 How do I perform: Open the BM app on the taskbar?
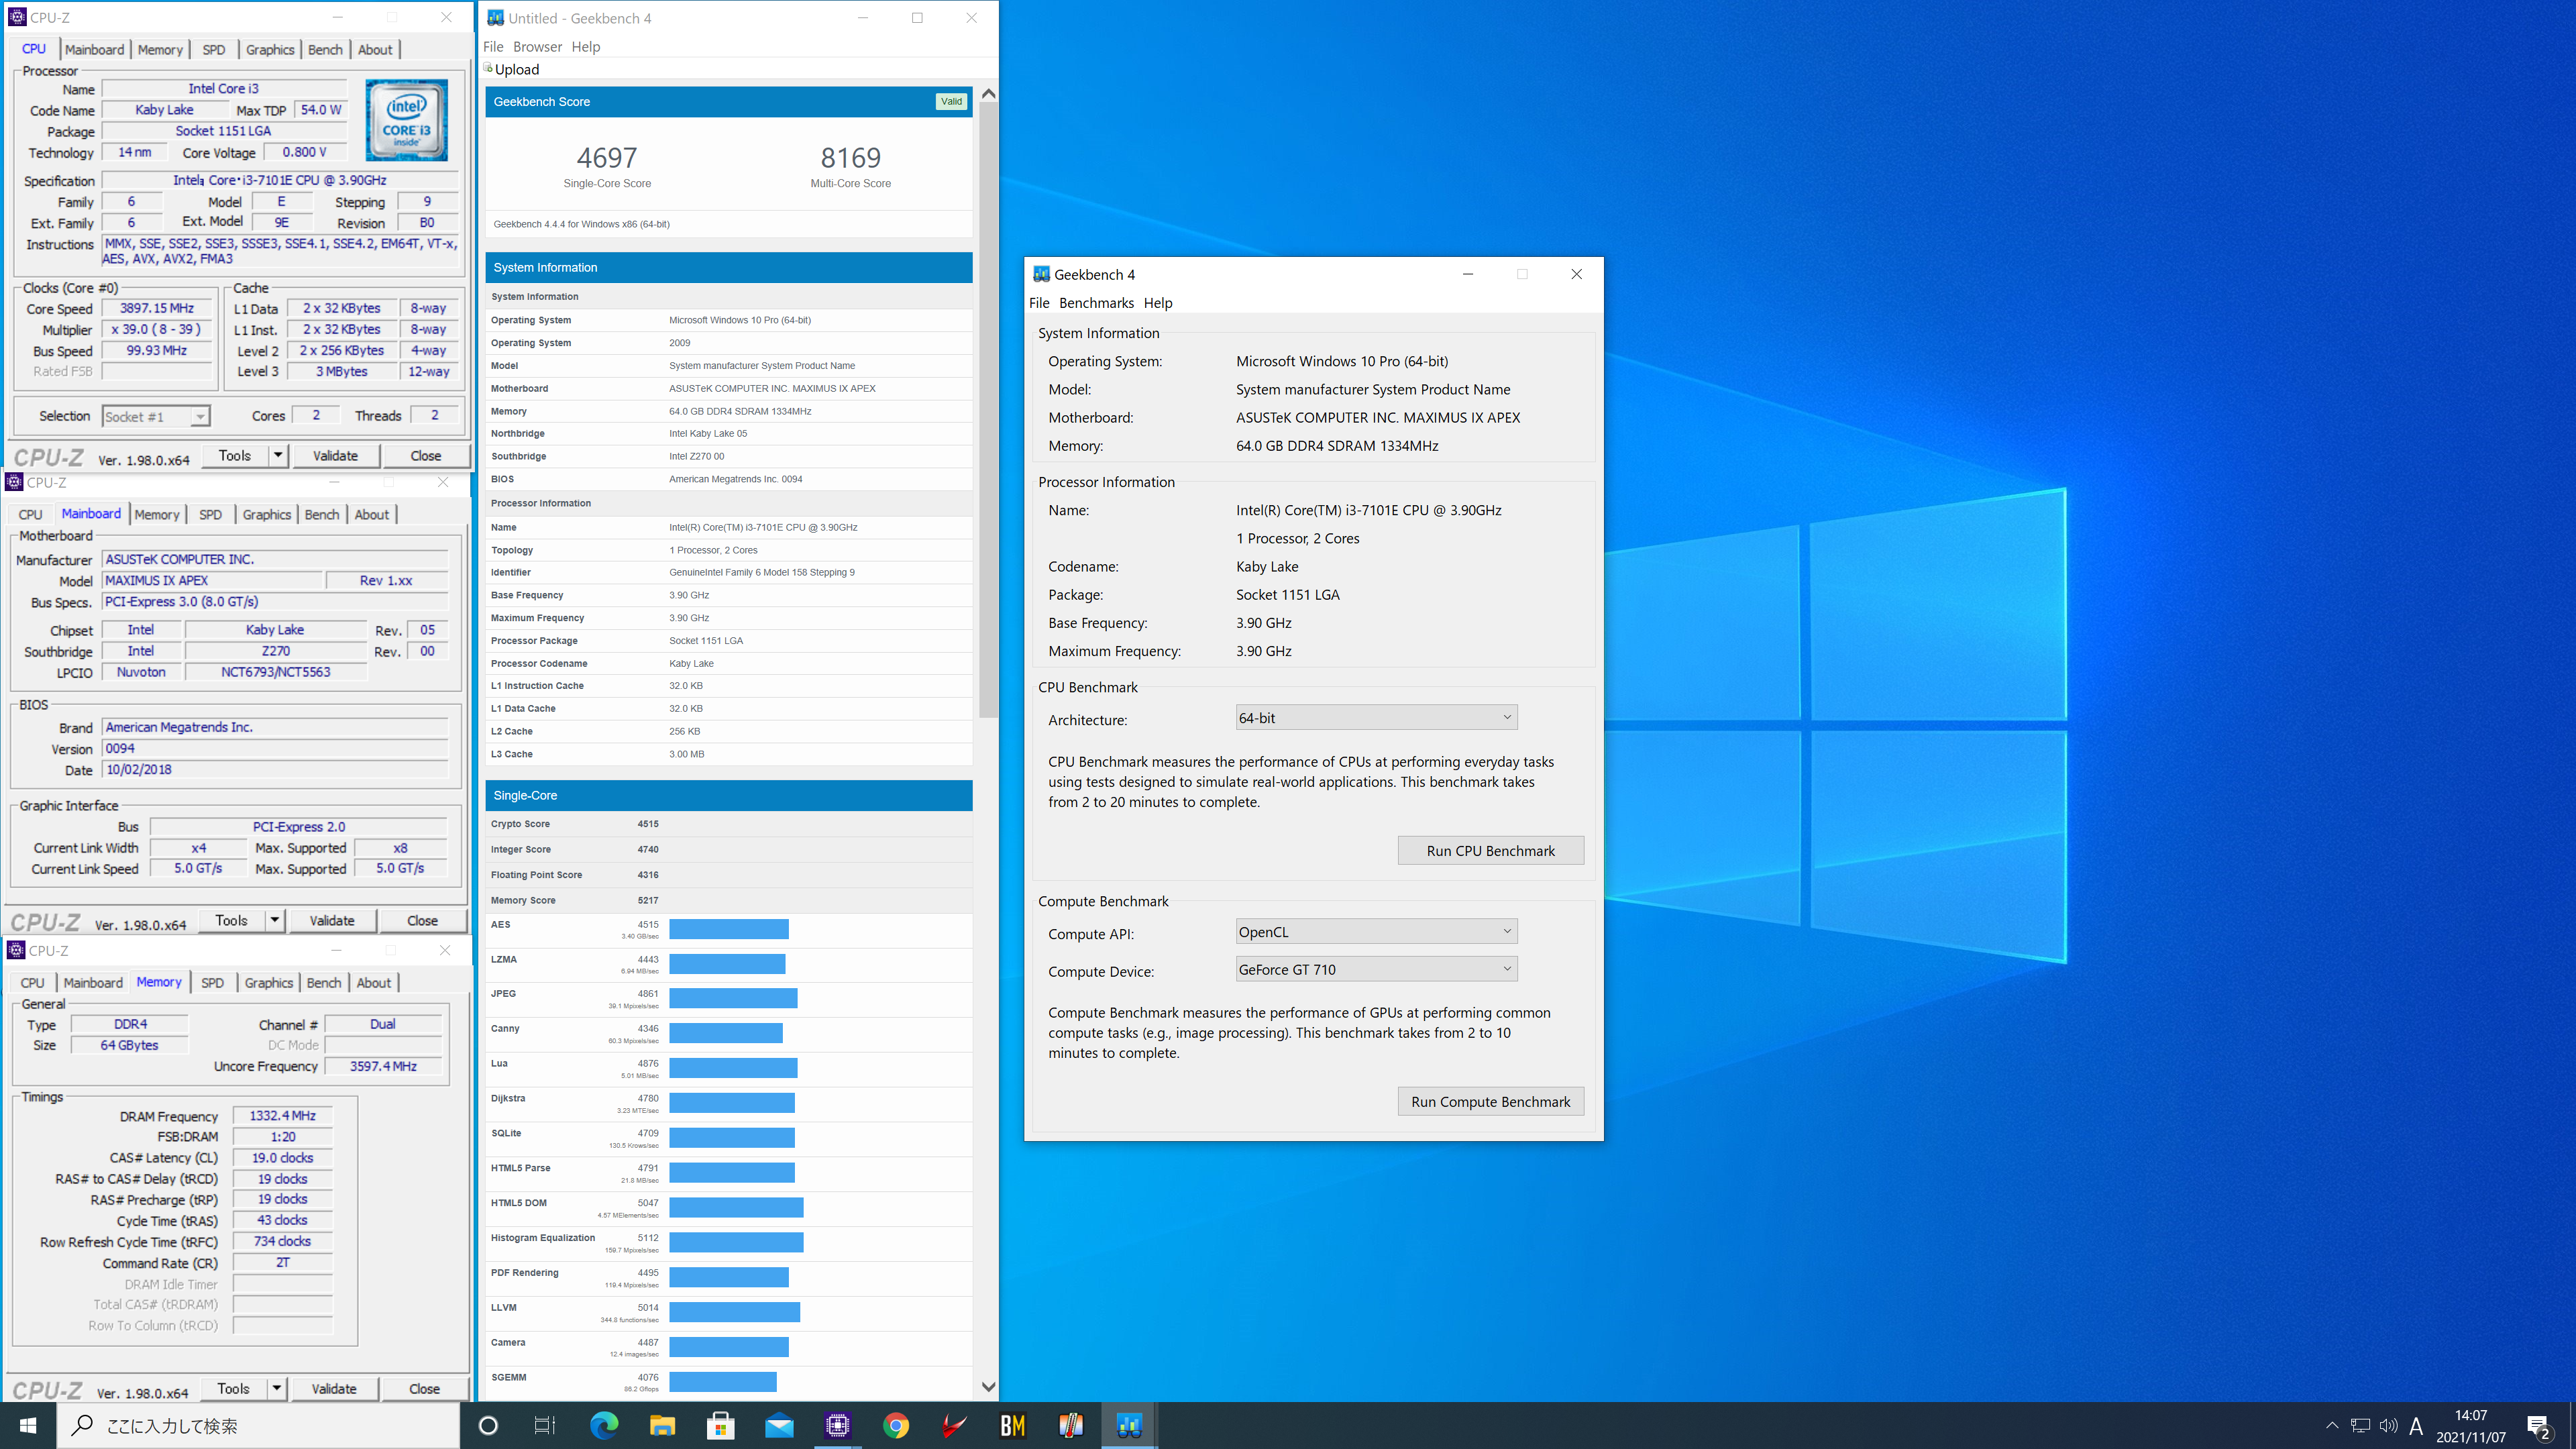coord(1013,1425)
